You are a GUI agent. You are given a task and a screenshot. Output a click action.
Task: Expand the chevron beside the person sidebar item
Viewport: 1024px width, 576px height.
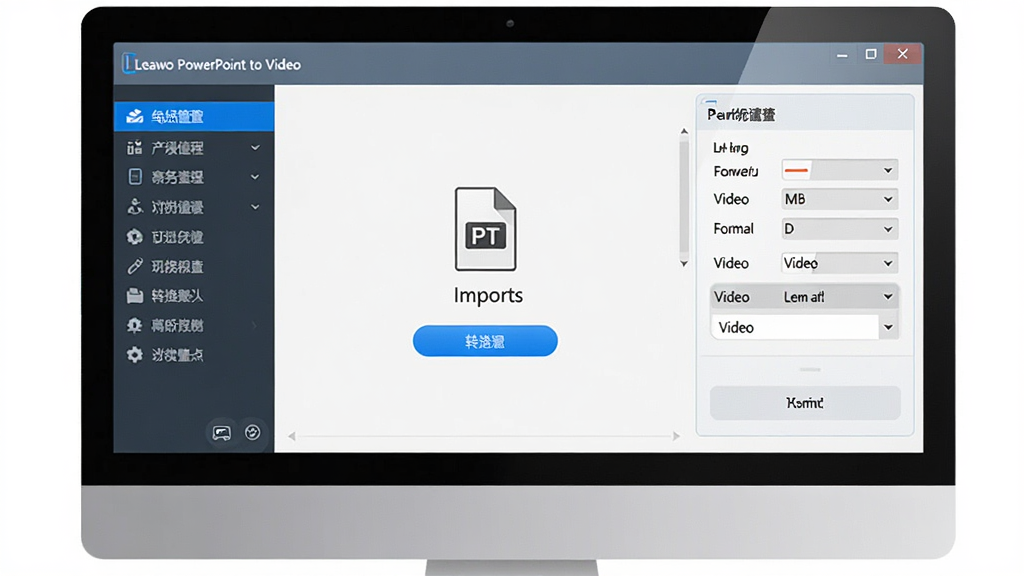(255, 207)
